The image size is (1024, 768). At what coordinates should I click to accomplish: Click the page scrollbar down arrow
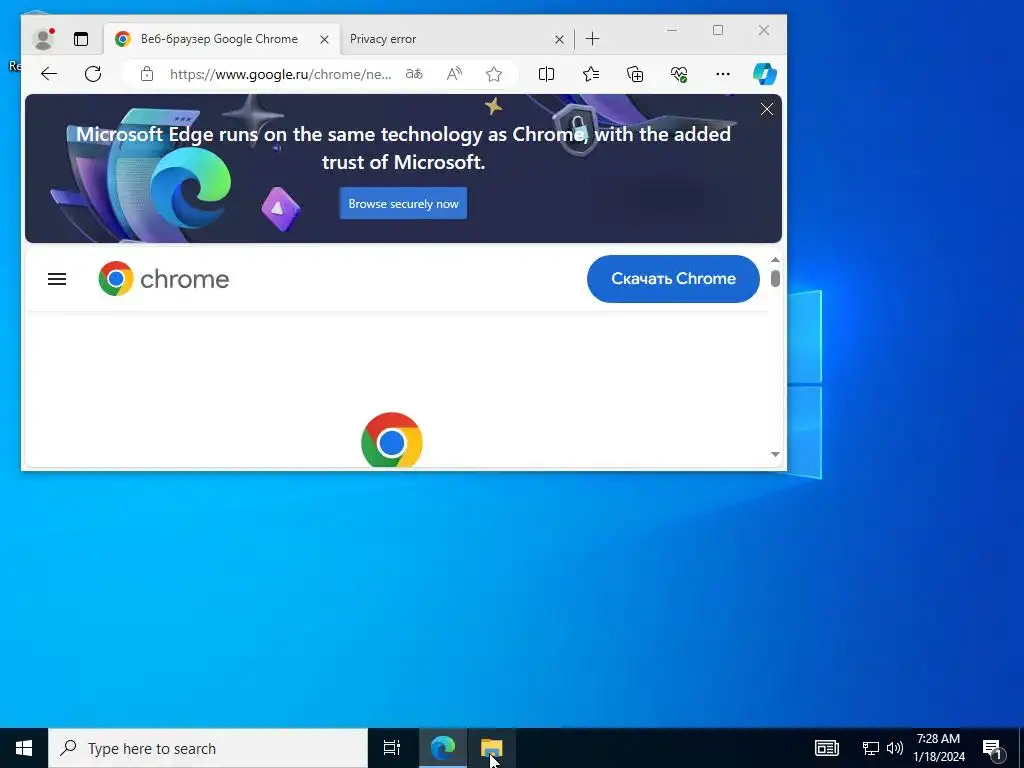(775, 454)
